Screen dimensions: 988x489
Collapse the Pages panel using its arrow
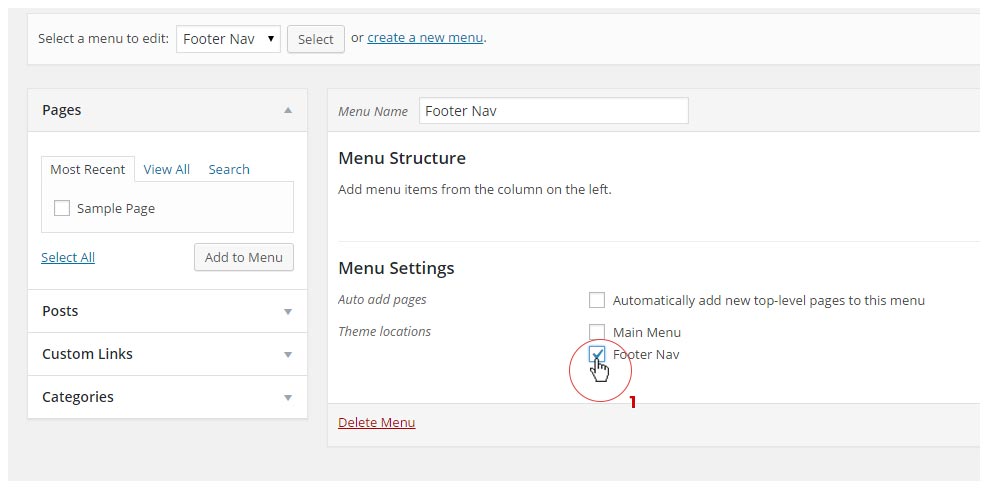click(288, 110)
